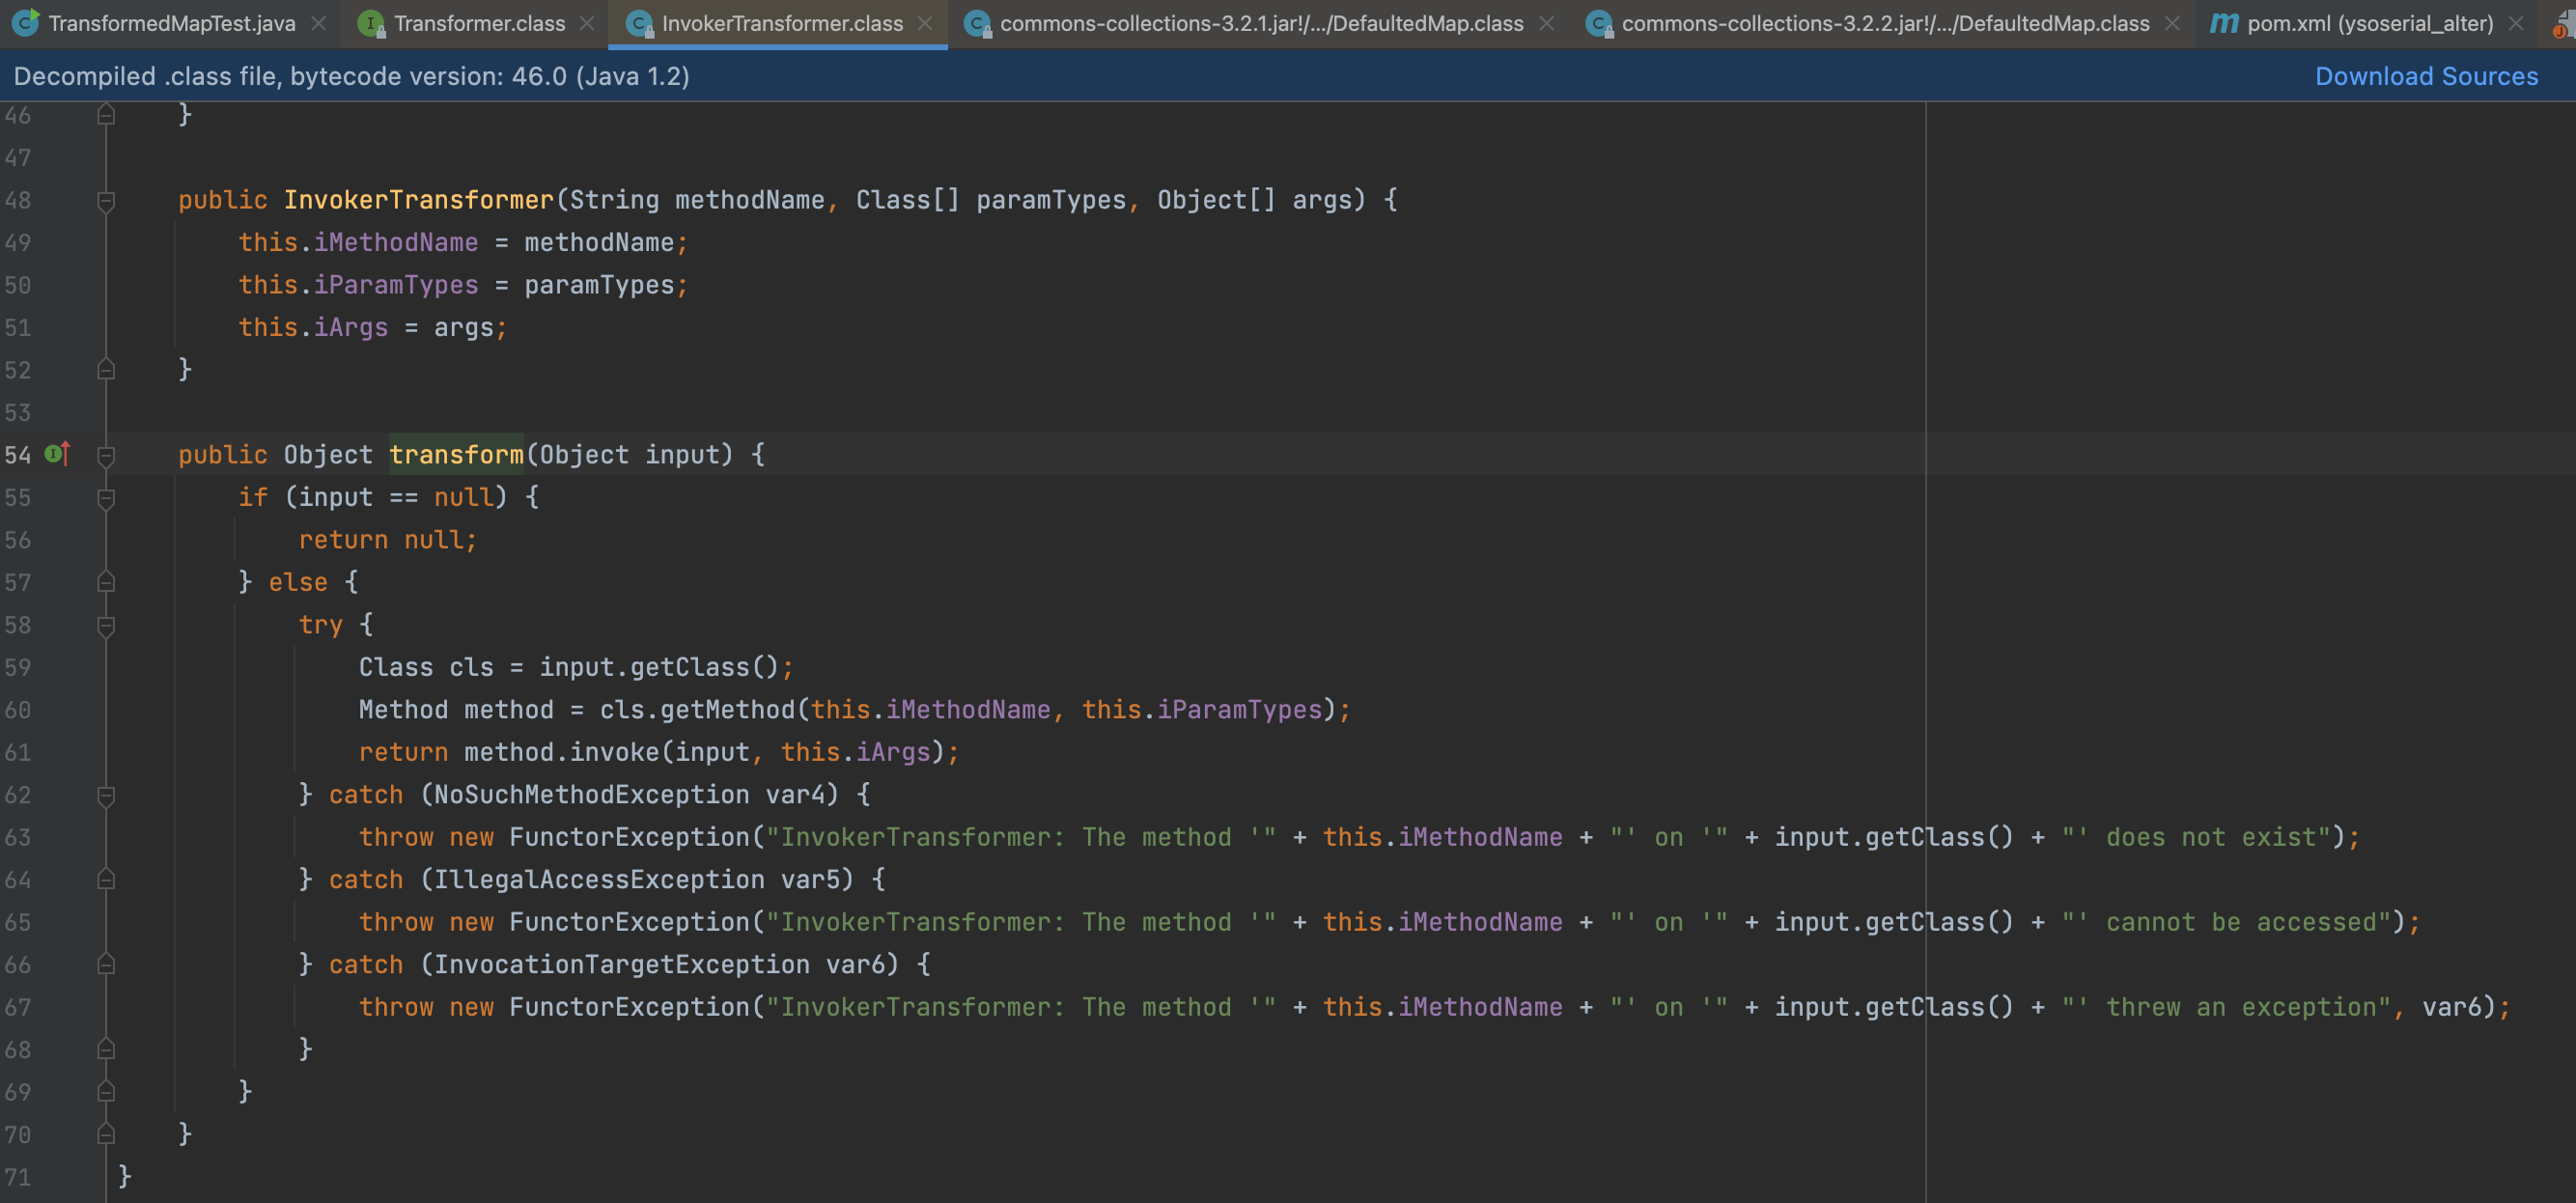Click the class icon on InvokerTransformer.class tab
This screenshot has width=2576, height=1203.
639,23
